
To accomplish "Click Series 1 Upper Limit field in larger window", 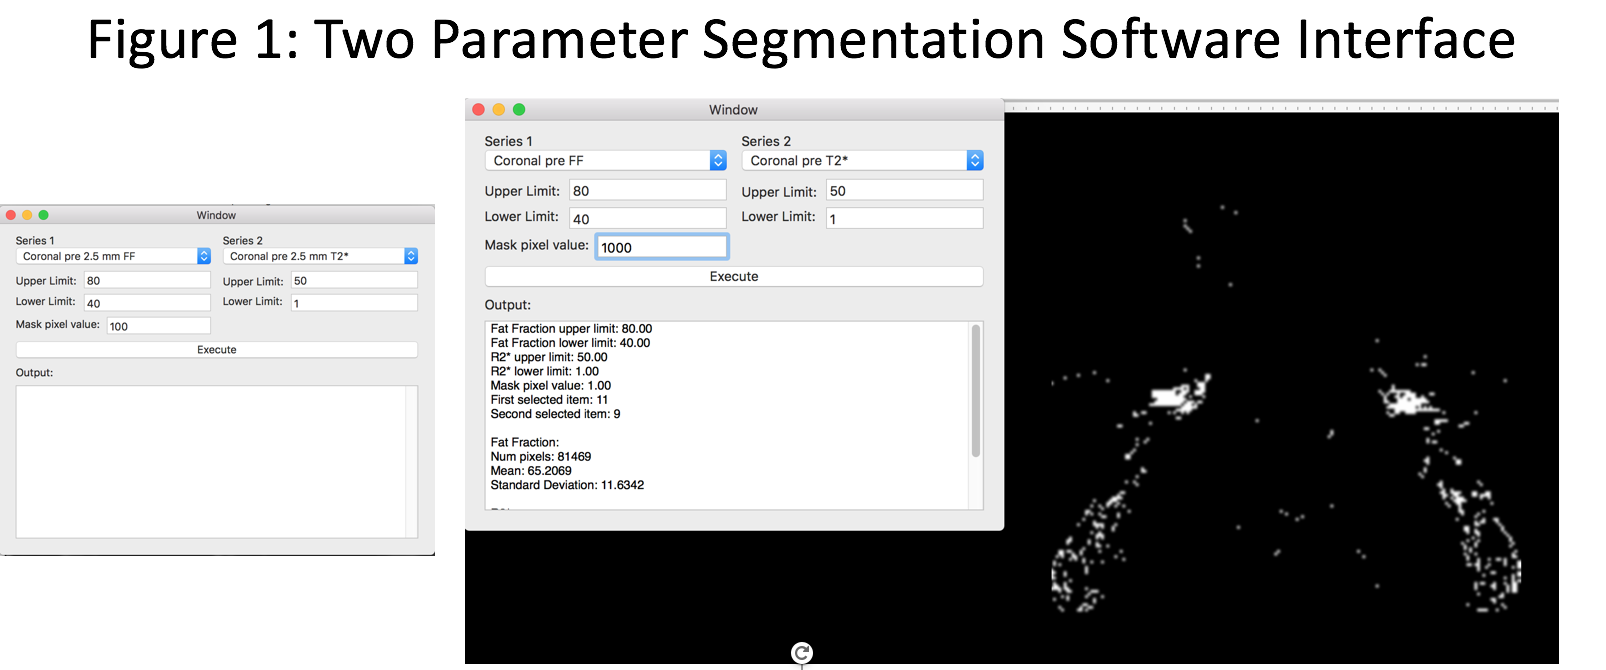I will (x=647, y=191).
